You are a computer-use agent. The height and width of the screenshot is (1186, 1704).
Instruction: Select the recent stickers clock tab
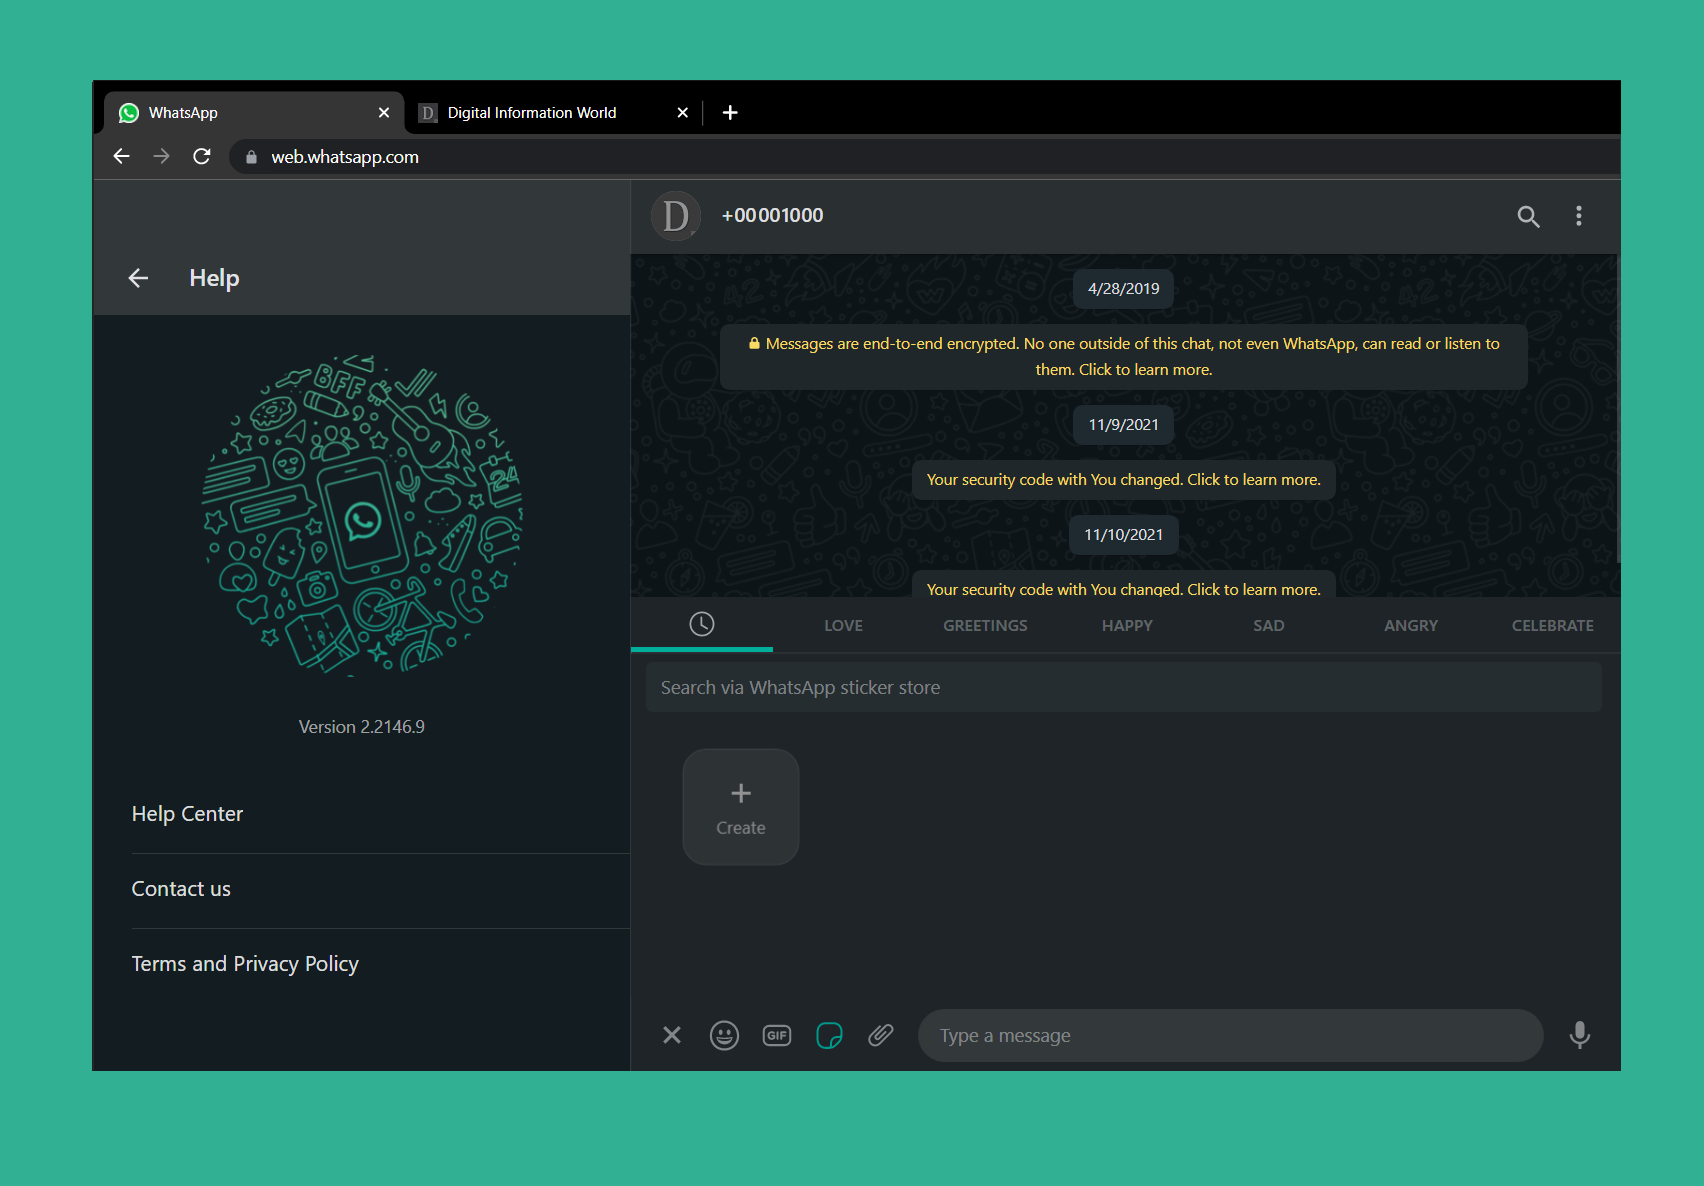[x=702, y=624]
